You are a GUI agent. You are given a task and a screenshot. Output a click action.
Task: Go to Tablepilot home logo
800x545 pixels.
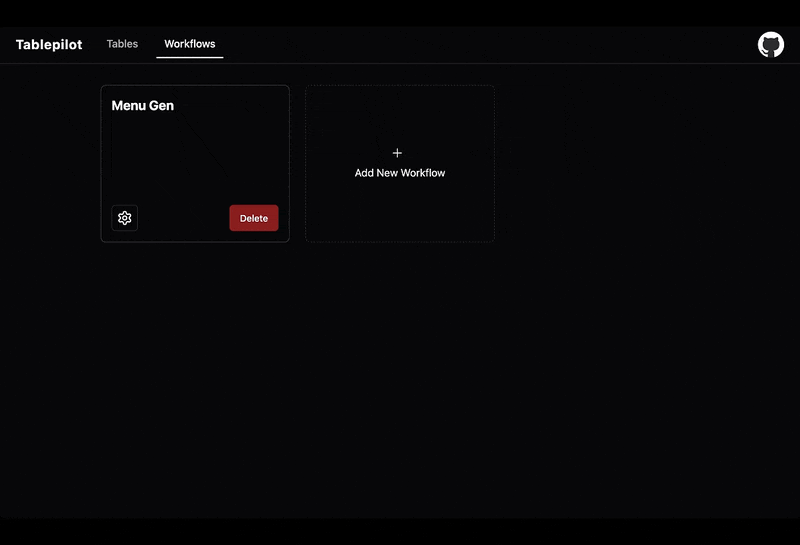[x=49, y=44]
